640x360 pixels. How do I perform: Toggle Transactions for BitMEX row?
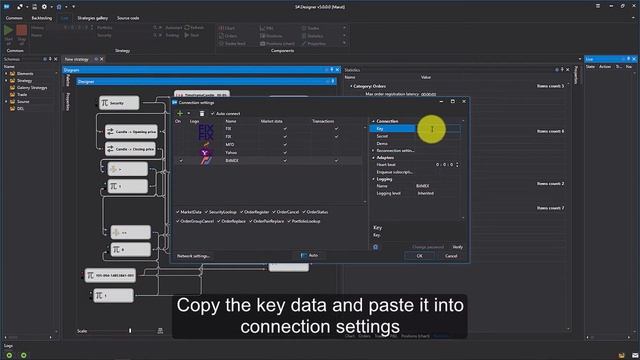coord(336,161)
